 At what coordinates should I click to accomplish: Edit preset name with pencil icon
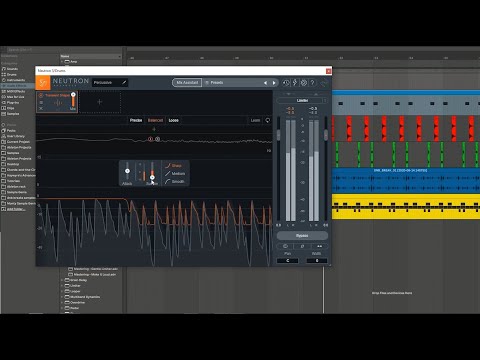124,82
